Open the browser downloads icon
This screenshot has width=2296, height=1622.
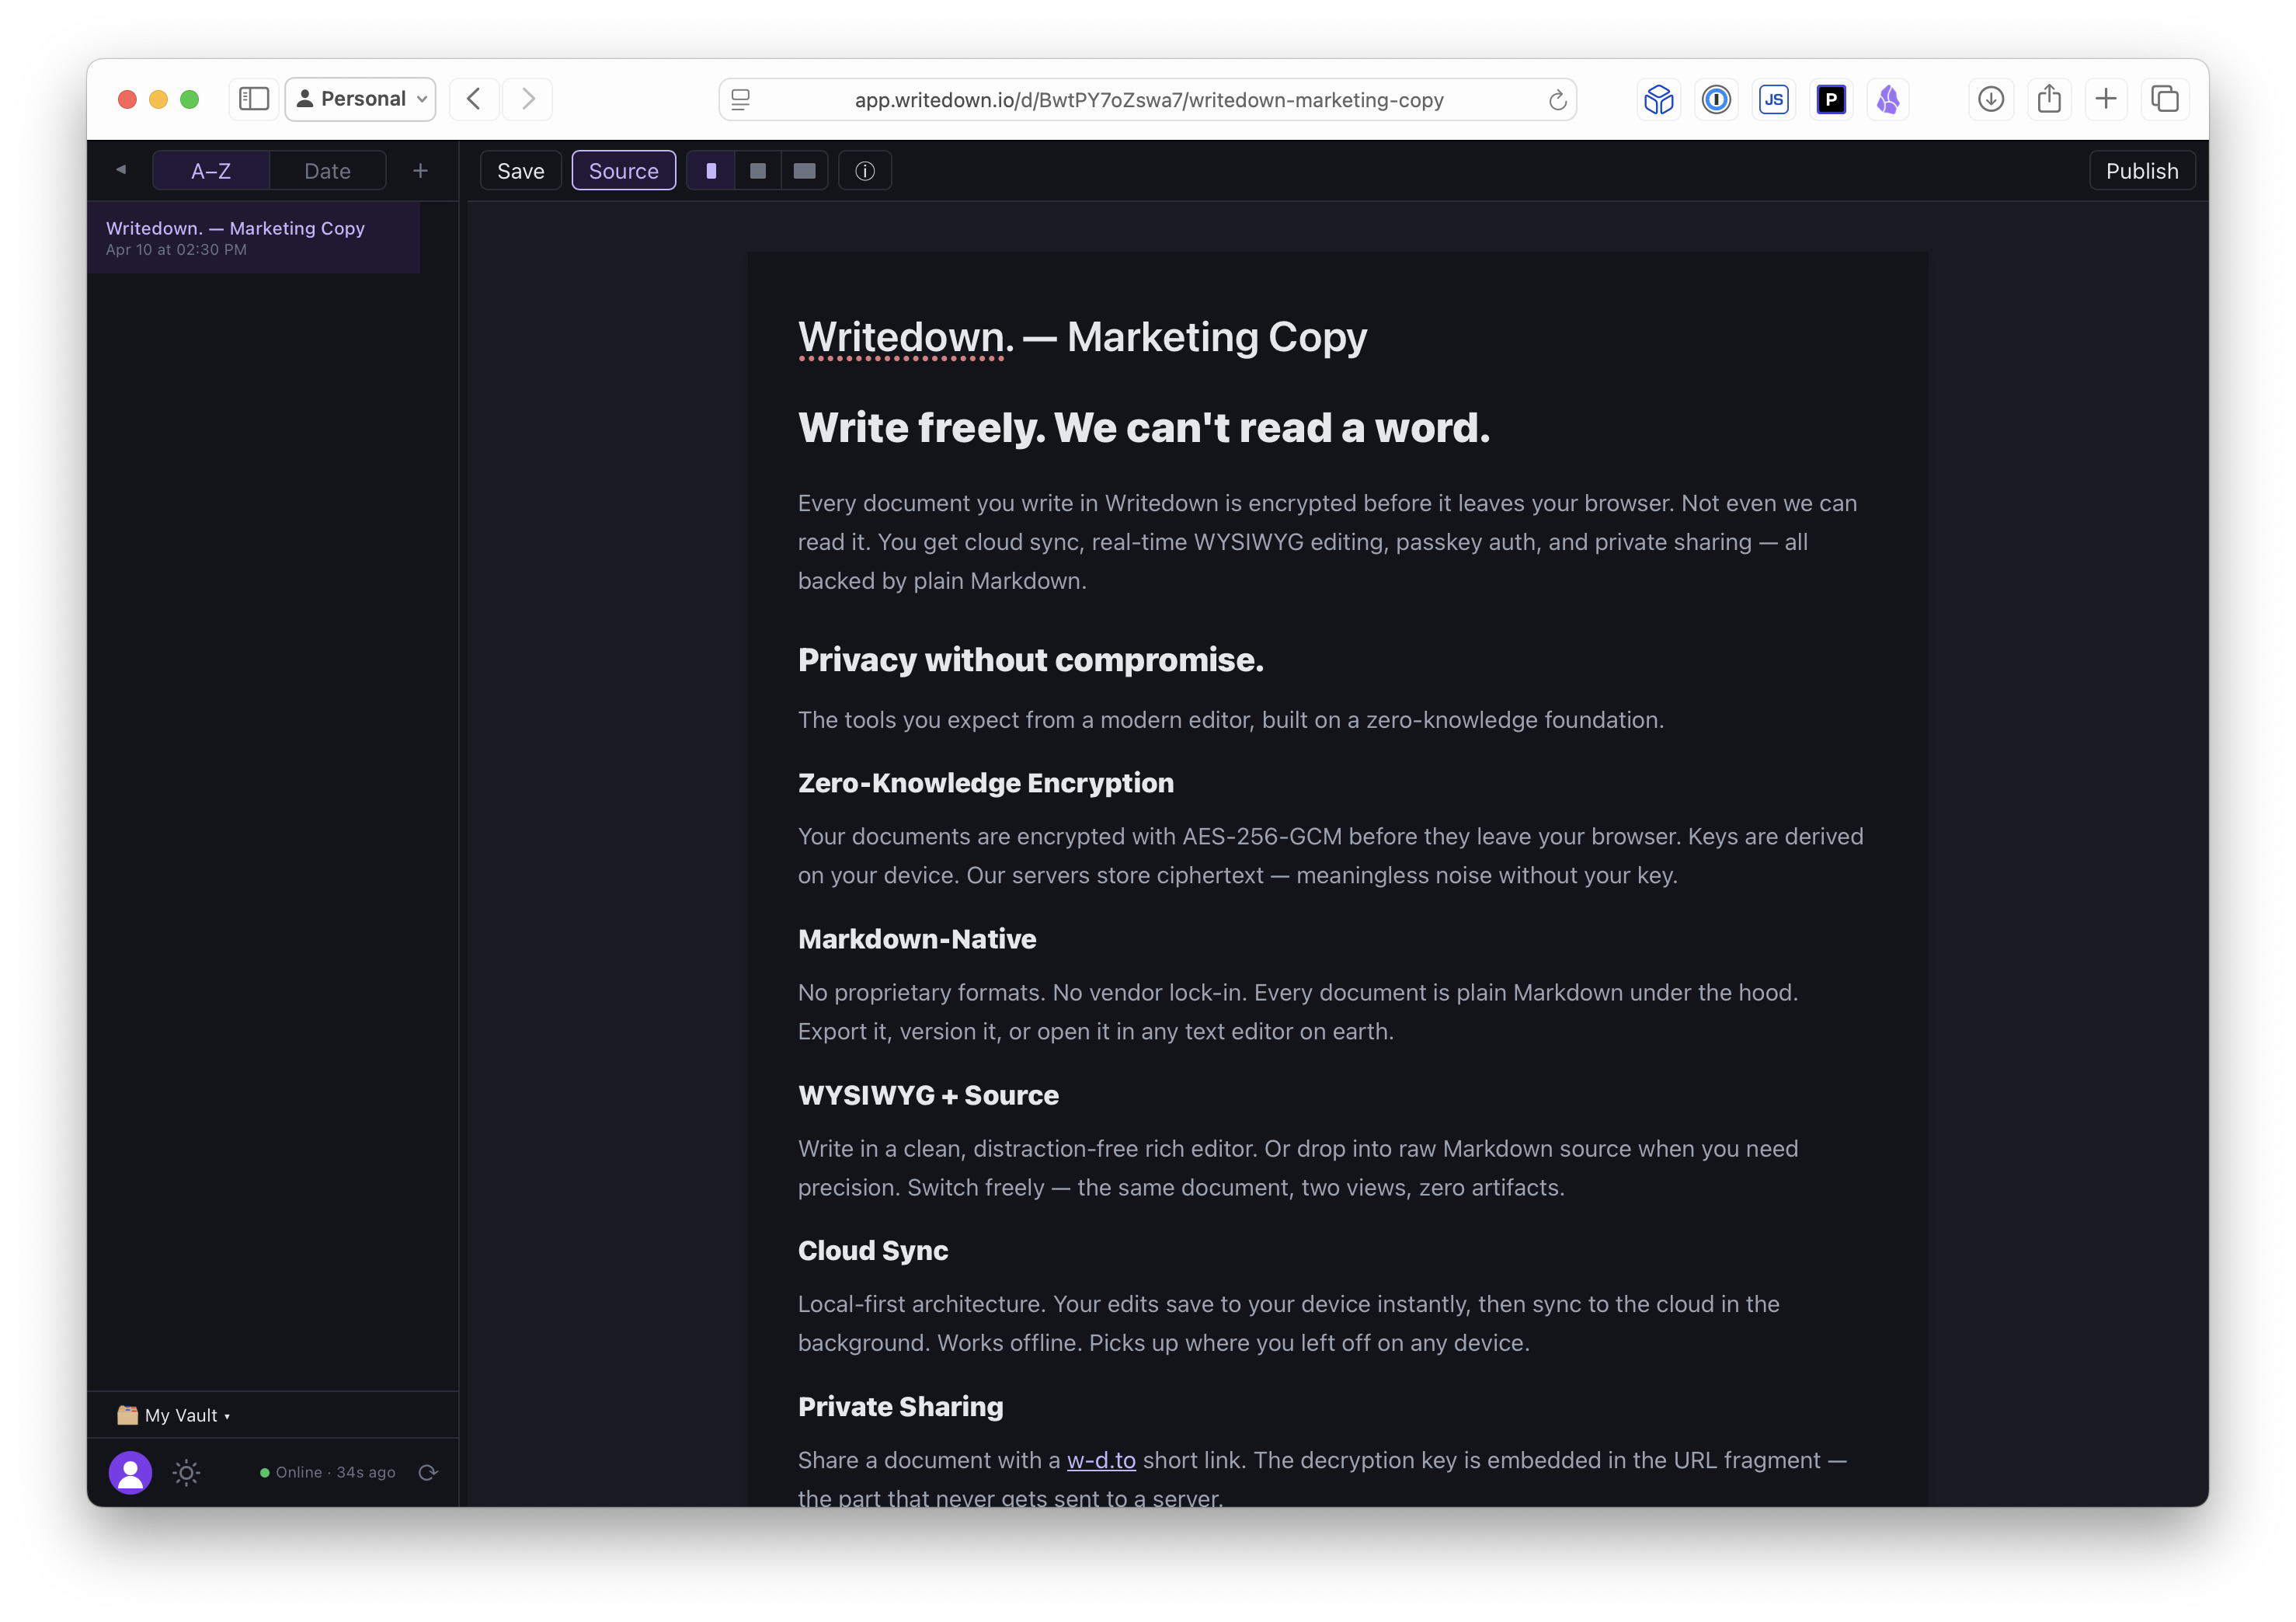(x=1990, y=98)
